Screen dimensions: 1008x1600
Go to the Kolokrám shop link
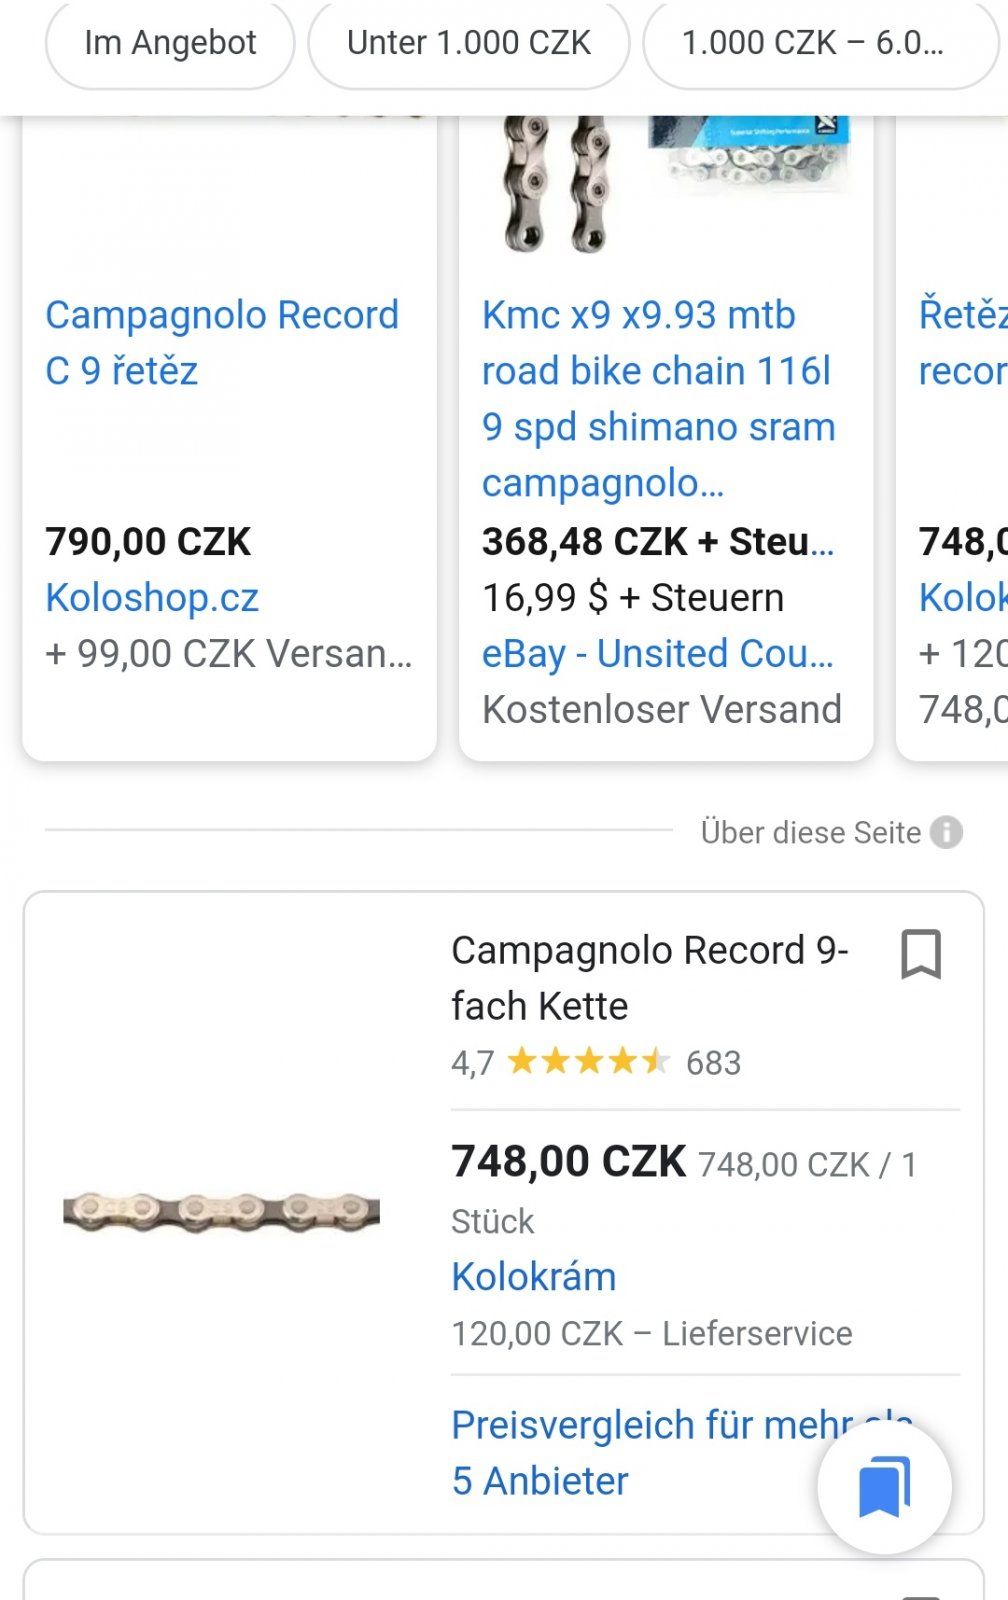tap(533, 1276)
